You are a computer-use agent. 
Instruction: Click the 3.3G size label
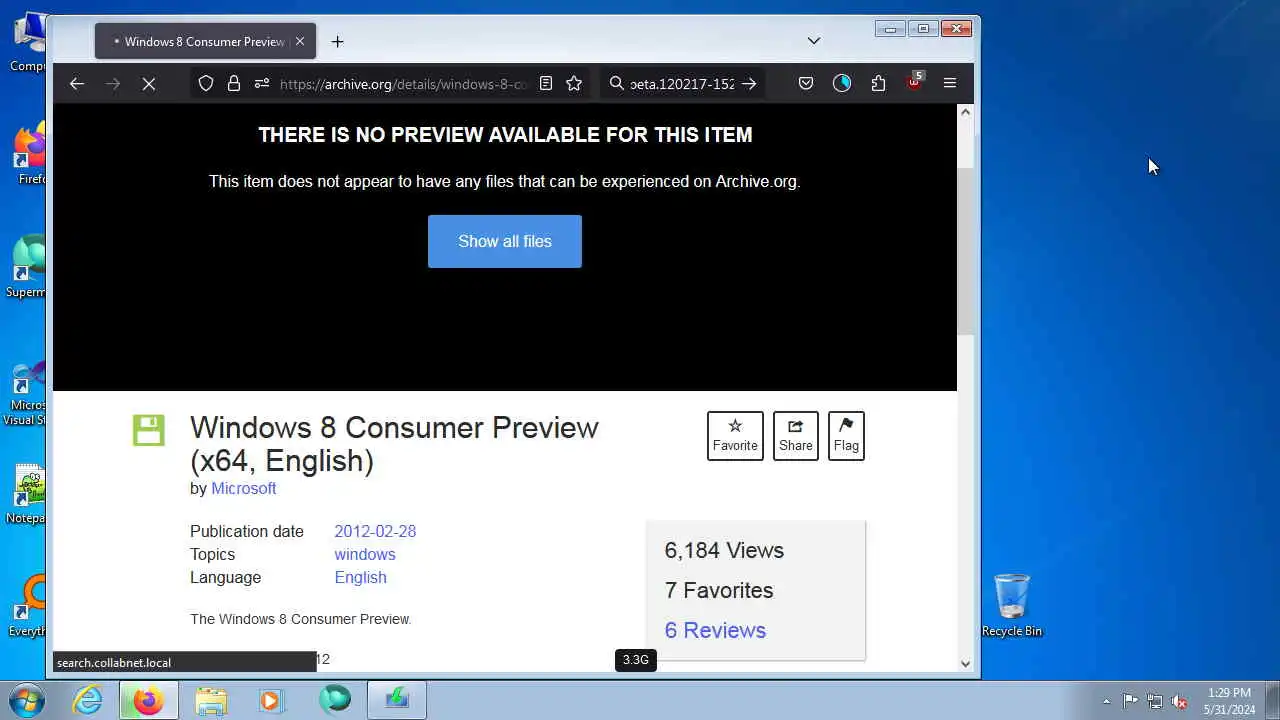coord(636,660)
